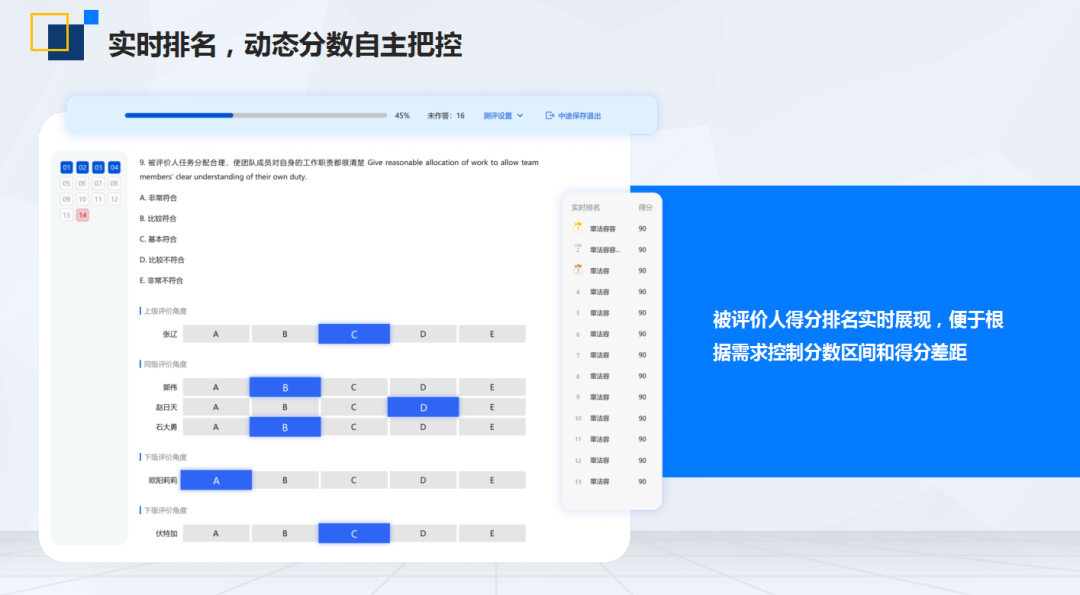Open the red-highlighted question 14
1080x595 pixels.
pos(81,215)
